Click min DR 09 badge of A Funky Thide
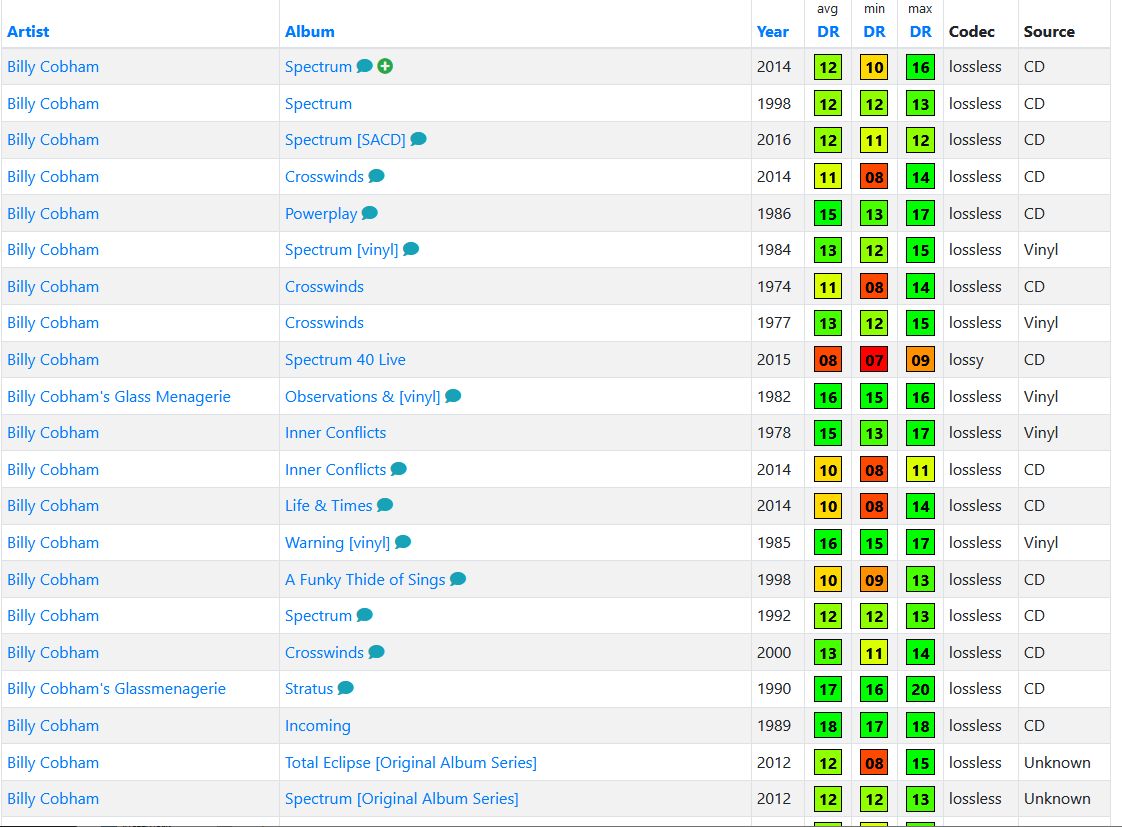The width and height of the screenshot is (1122, 827). 874,579
